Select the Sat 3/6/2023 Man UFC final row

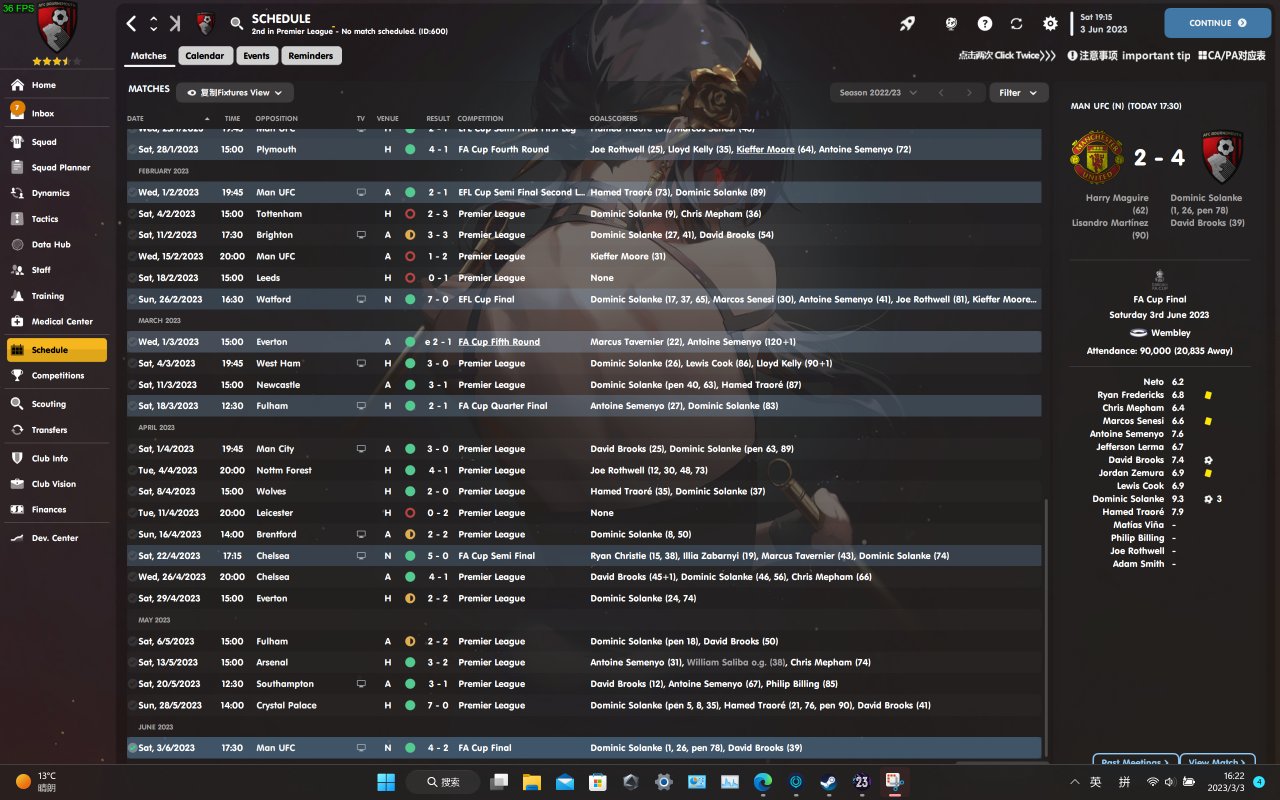pos(584,748)
